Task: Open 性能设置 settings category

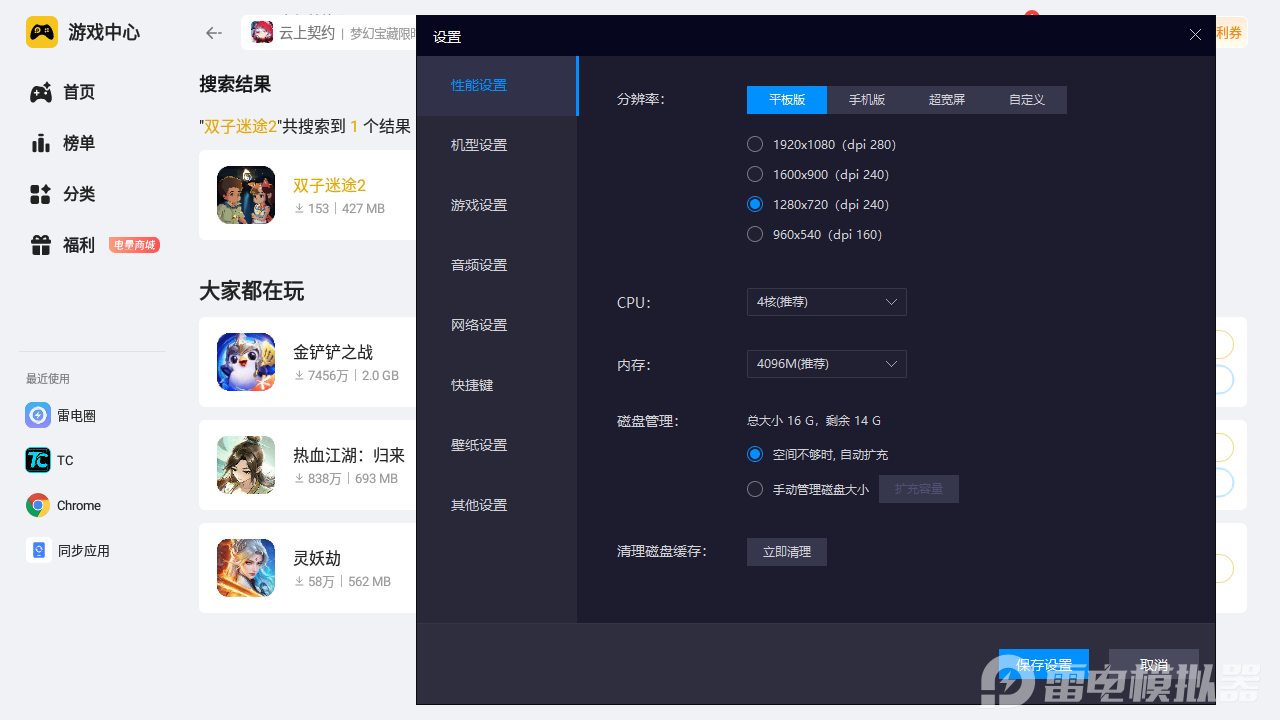Action: click(497, 85)
